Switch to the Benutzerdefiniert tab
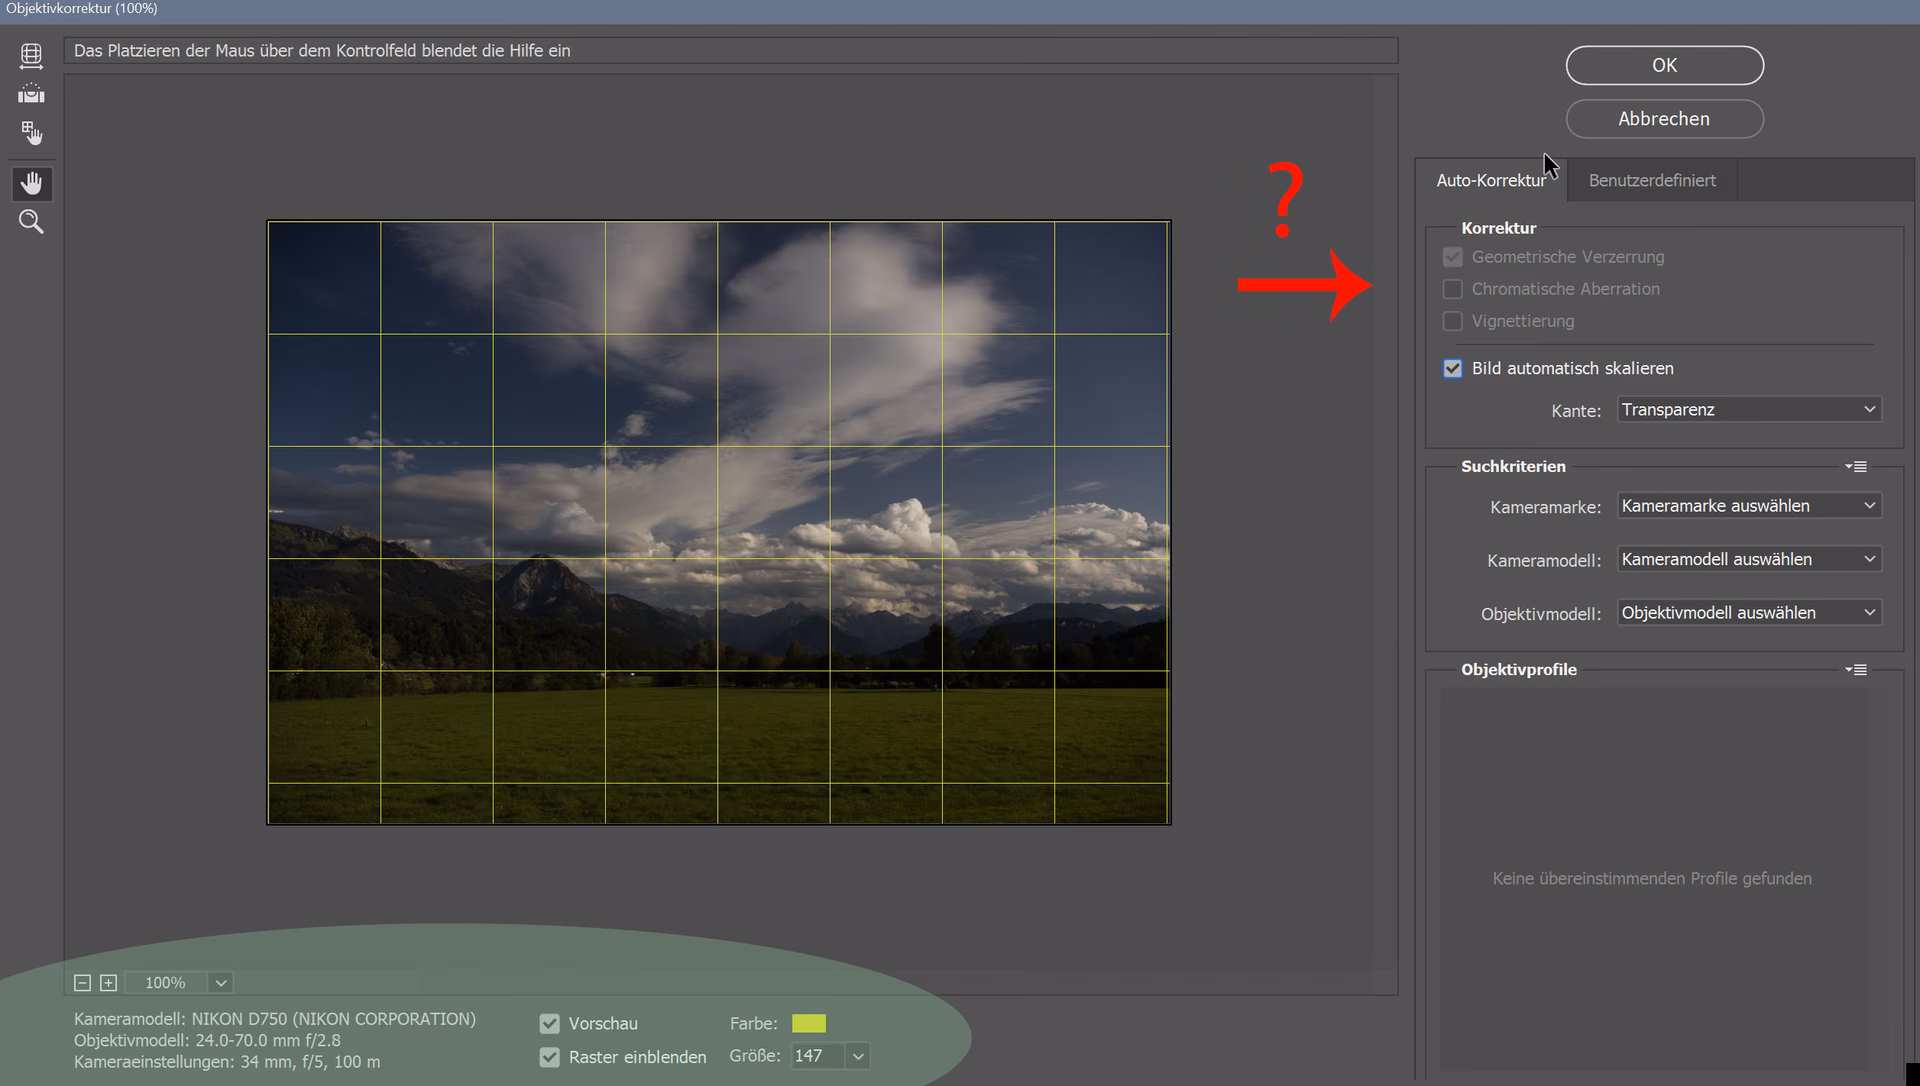Viewport: 1920px width, 1086px height. 1651,180
